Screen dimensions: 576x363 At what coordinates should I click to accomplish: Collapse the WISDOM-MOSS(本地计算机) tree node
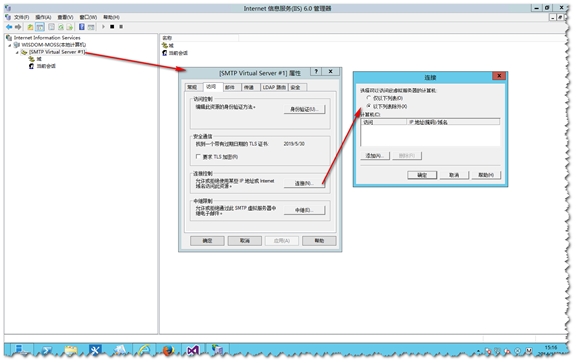click(x=10, y=45)
